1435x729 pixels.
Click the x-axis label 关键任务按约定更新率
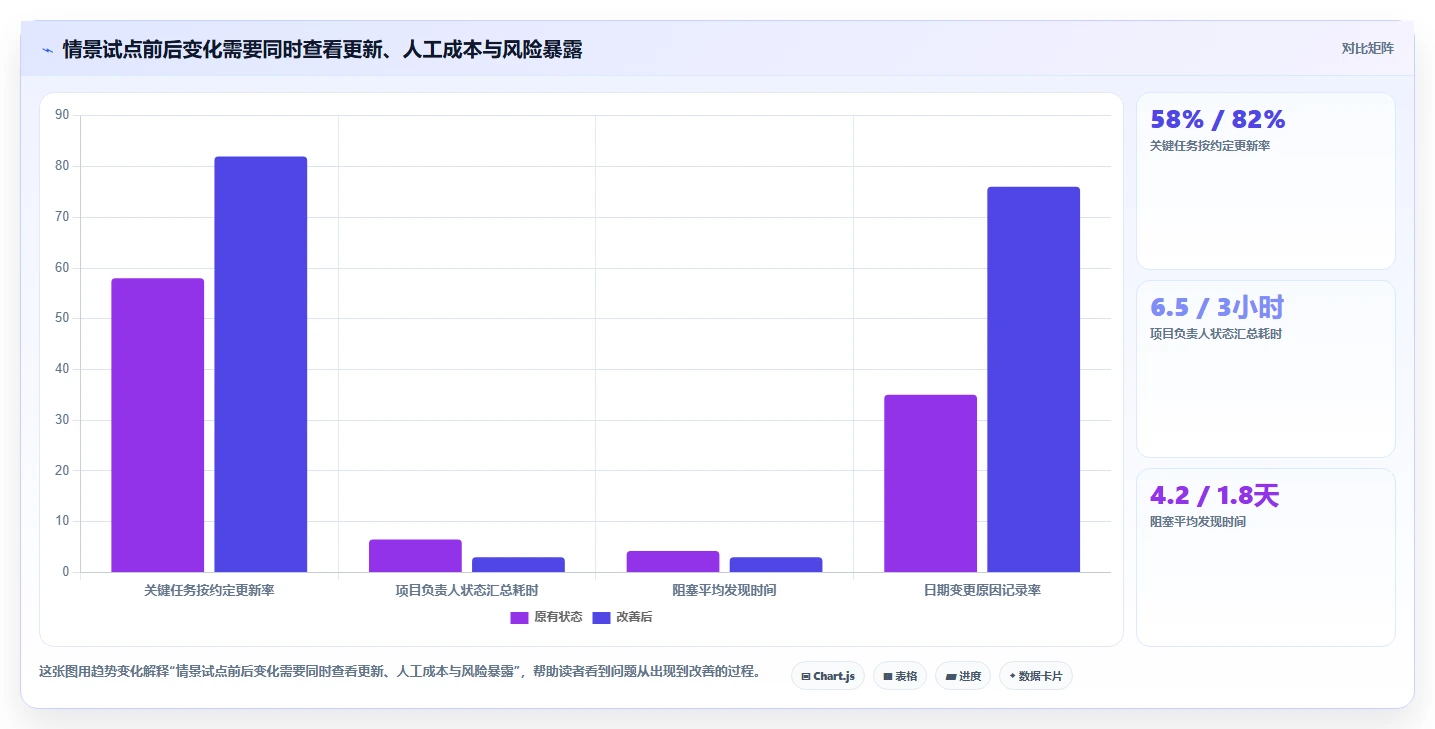[x=209, y=590]
